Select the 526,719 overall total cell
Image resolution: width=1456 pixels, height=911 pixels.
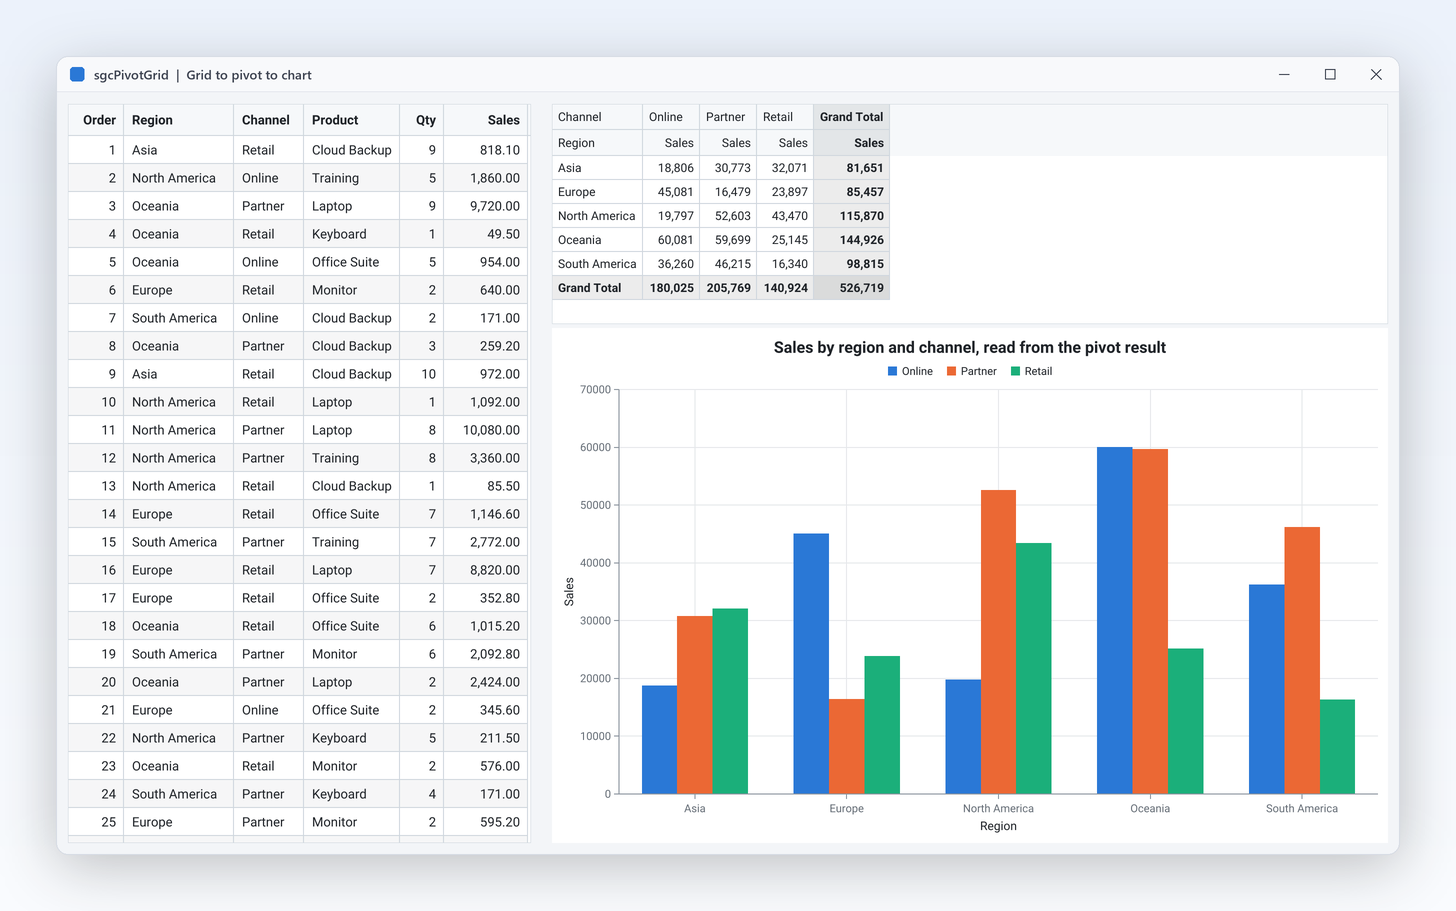click(851, 288)
